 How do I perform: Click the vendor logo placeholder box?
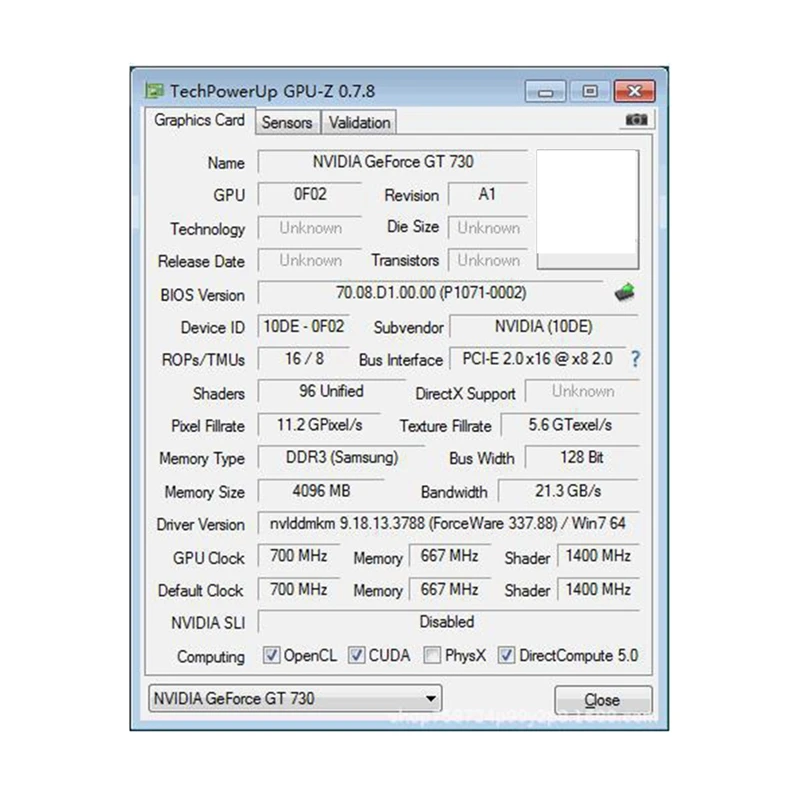coord(587,209)
